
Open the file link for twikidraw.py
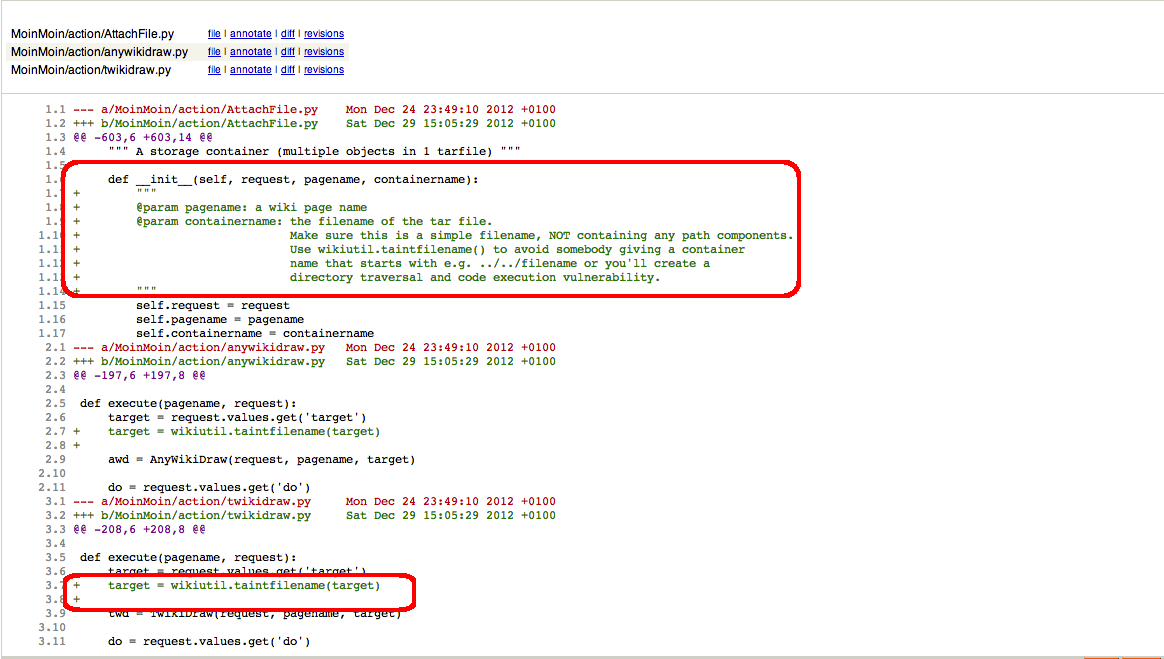click(x=214, y=70)
